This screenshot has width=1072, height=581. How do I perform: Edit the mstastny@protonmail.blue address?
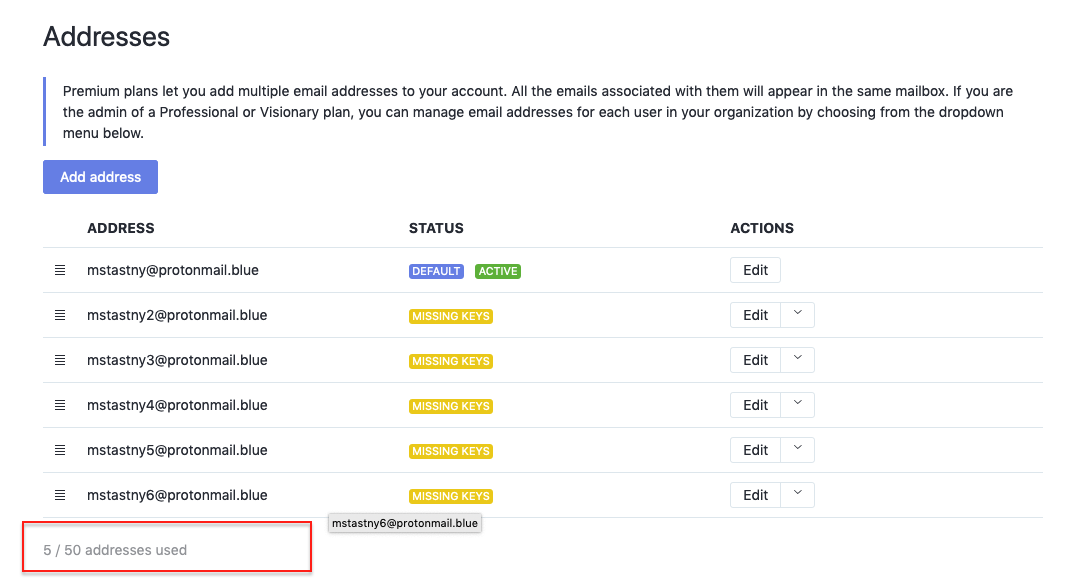point(755,269)
